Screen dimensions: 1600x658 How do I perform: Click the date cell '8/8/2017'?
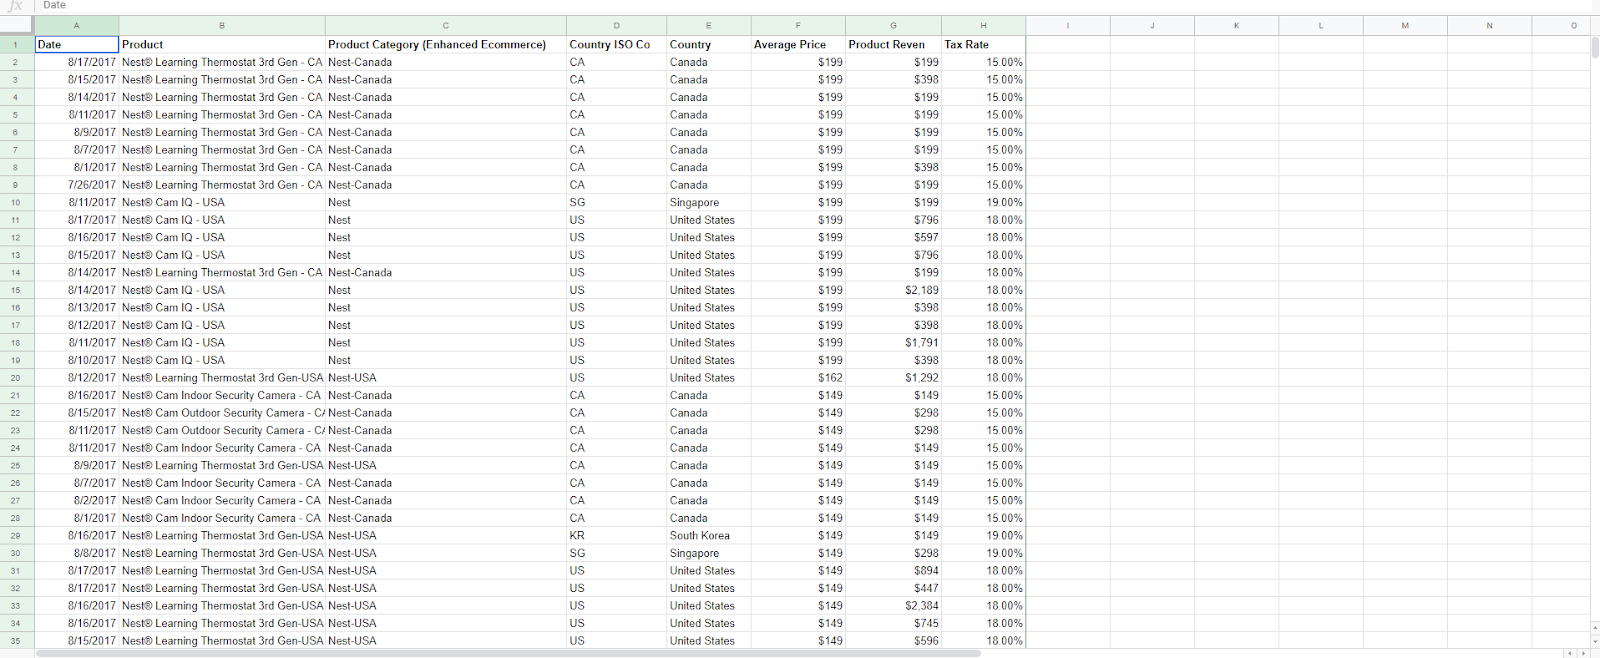pos(77,553)
